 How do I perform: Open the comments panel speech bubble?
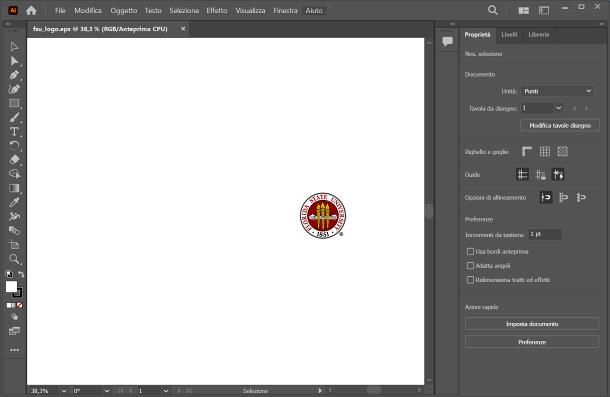[447, 41]
